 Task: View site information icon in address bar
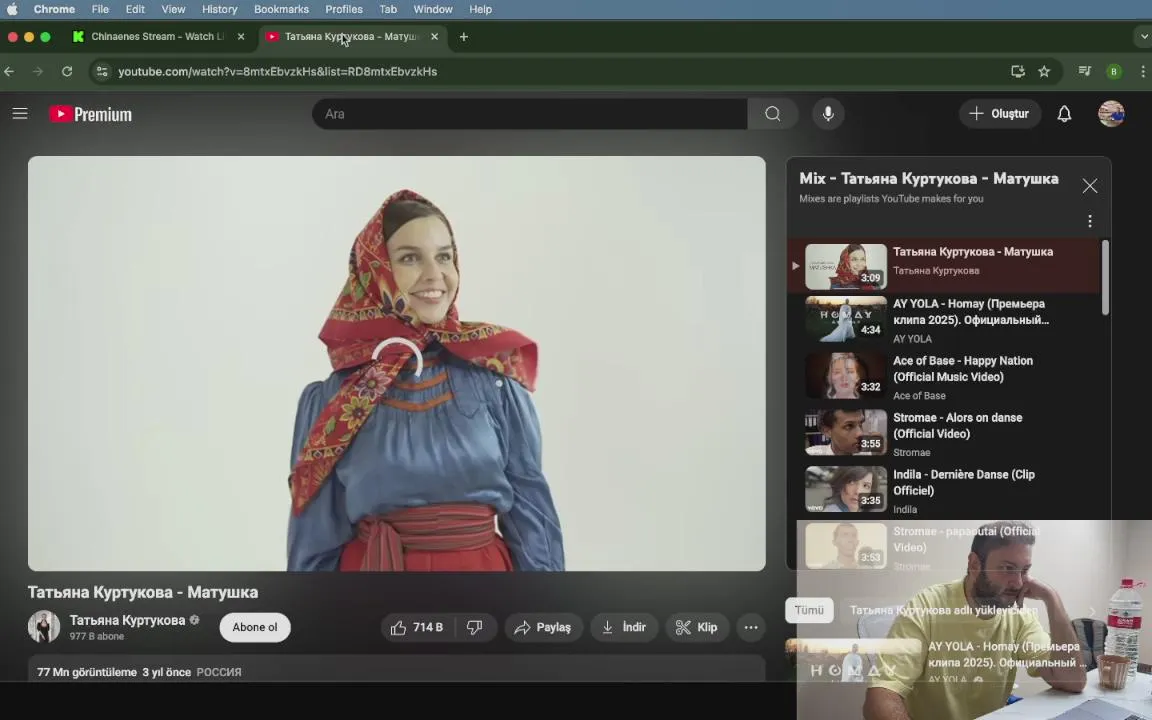[102, 71]
